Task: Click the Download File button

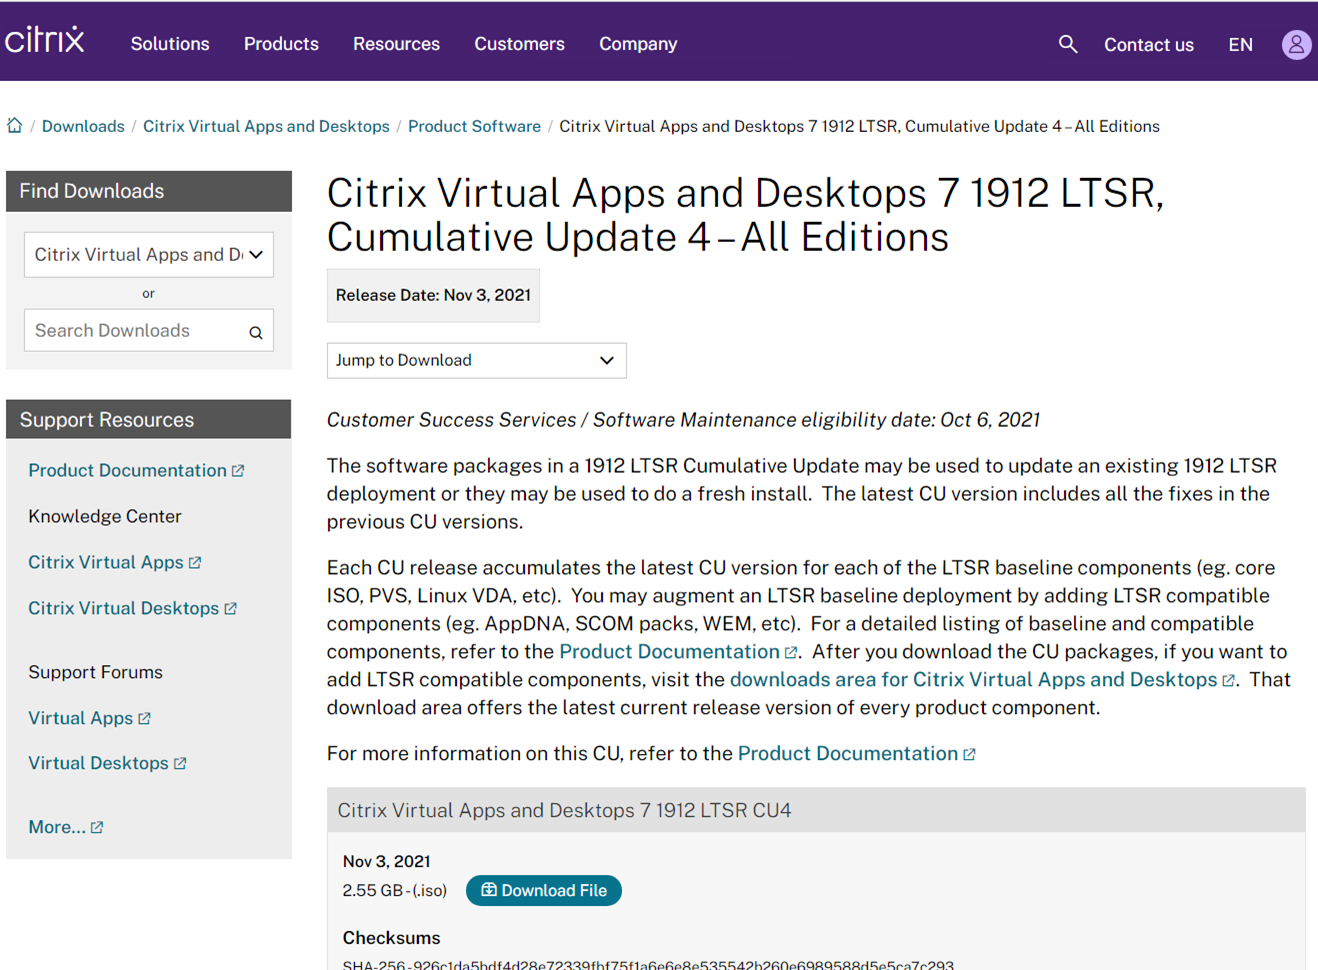Action: (544, 891)
